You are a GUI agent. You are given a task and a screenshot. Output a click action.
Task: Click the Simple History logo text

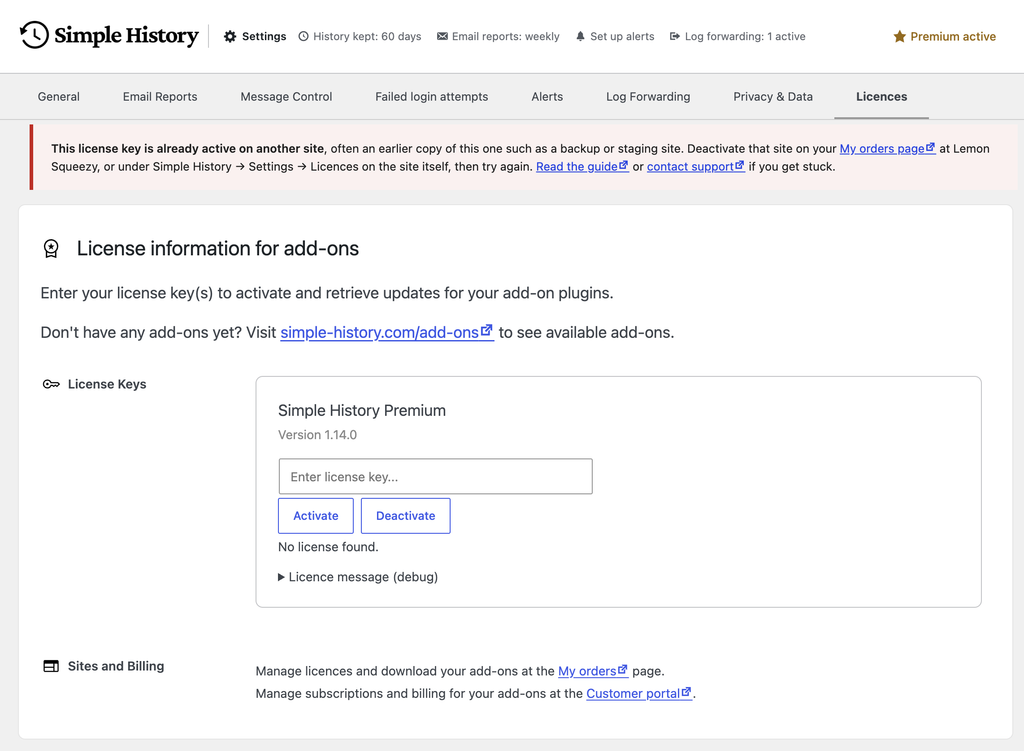click(127, 35)
